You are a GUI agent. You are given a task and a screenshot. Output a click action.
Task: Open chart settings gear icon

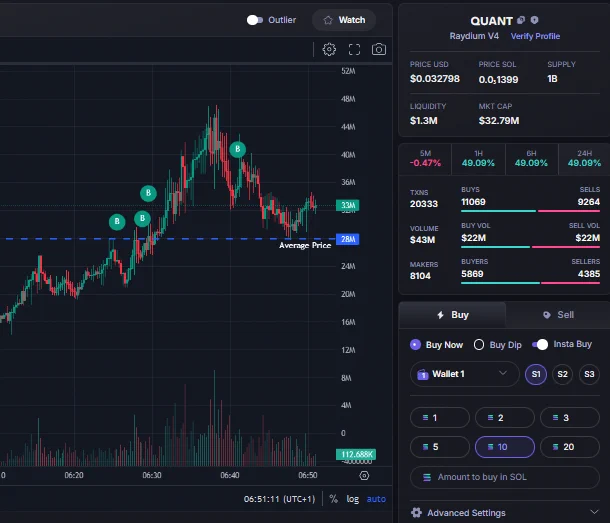pyautogui.click(x=329, y=49)
